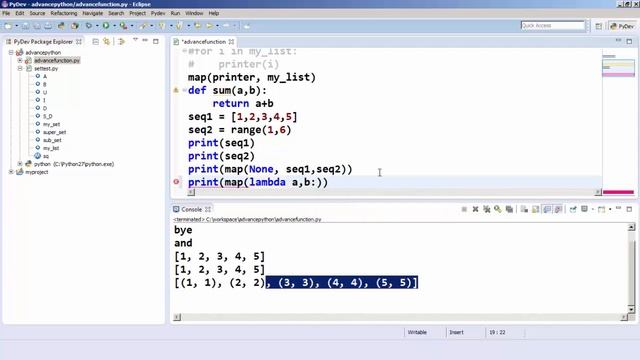
Task: Expand the myproject node
Action: tap(11, 172)
